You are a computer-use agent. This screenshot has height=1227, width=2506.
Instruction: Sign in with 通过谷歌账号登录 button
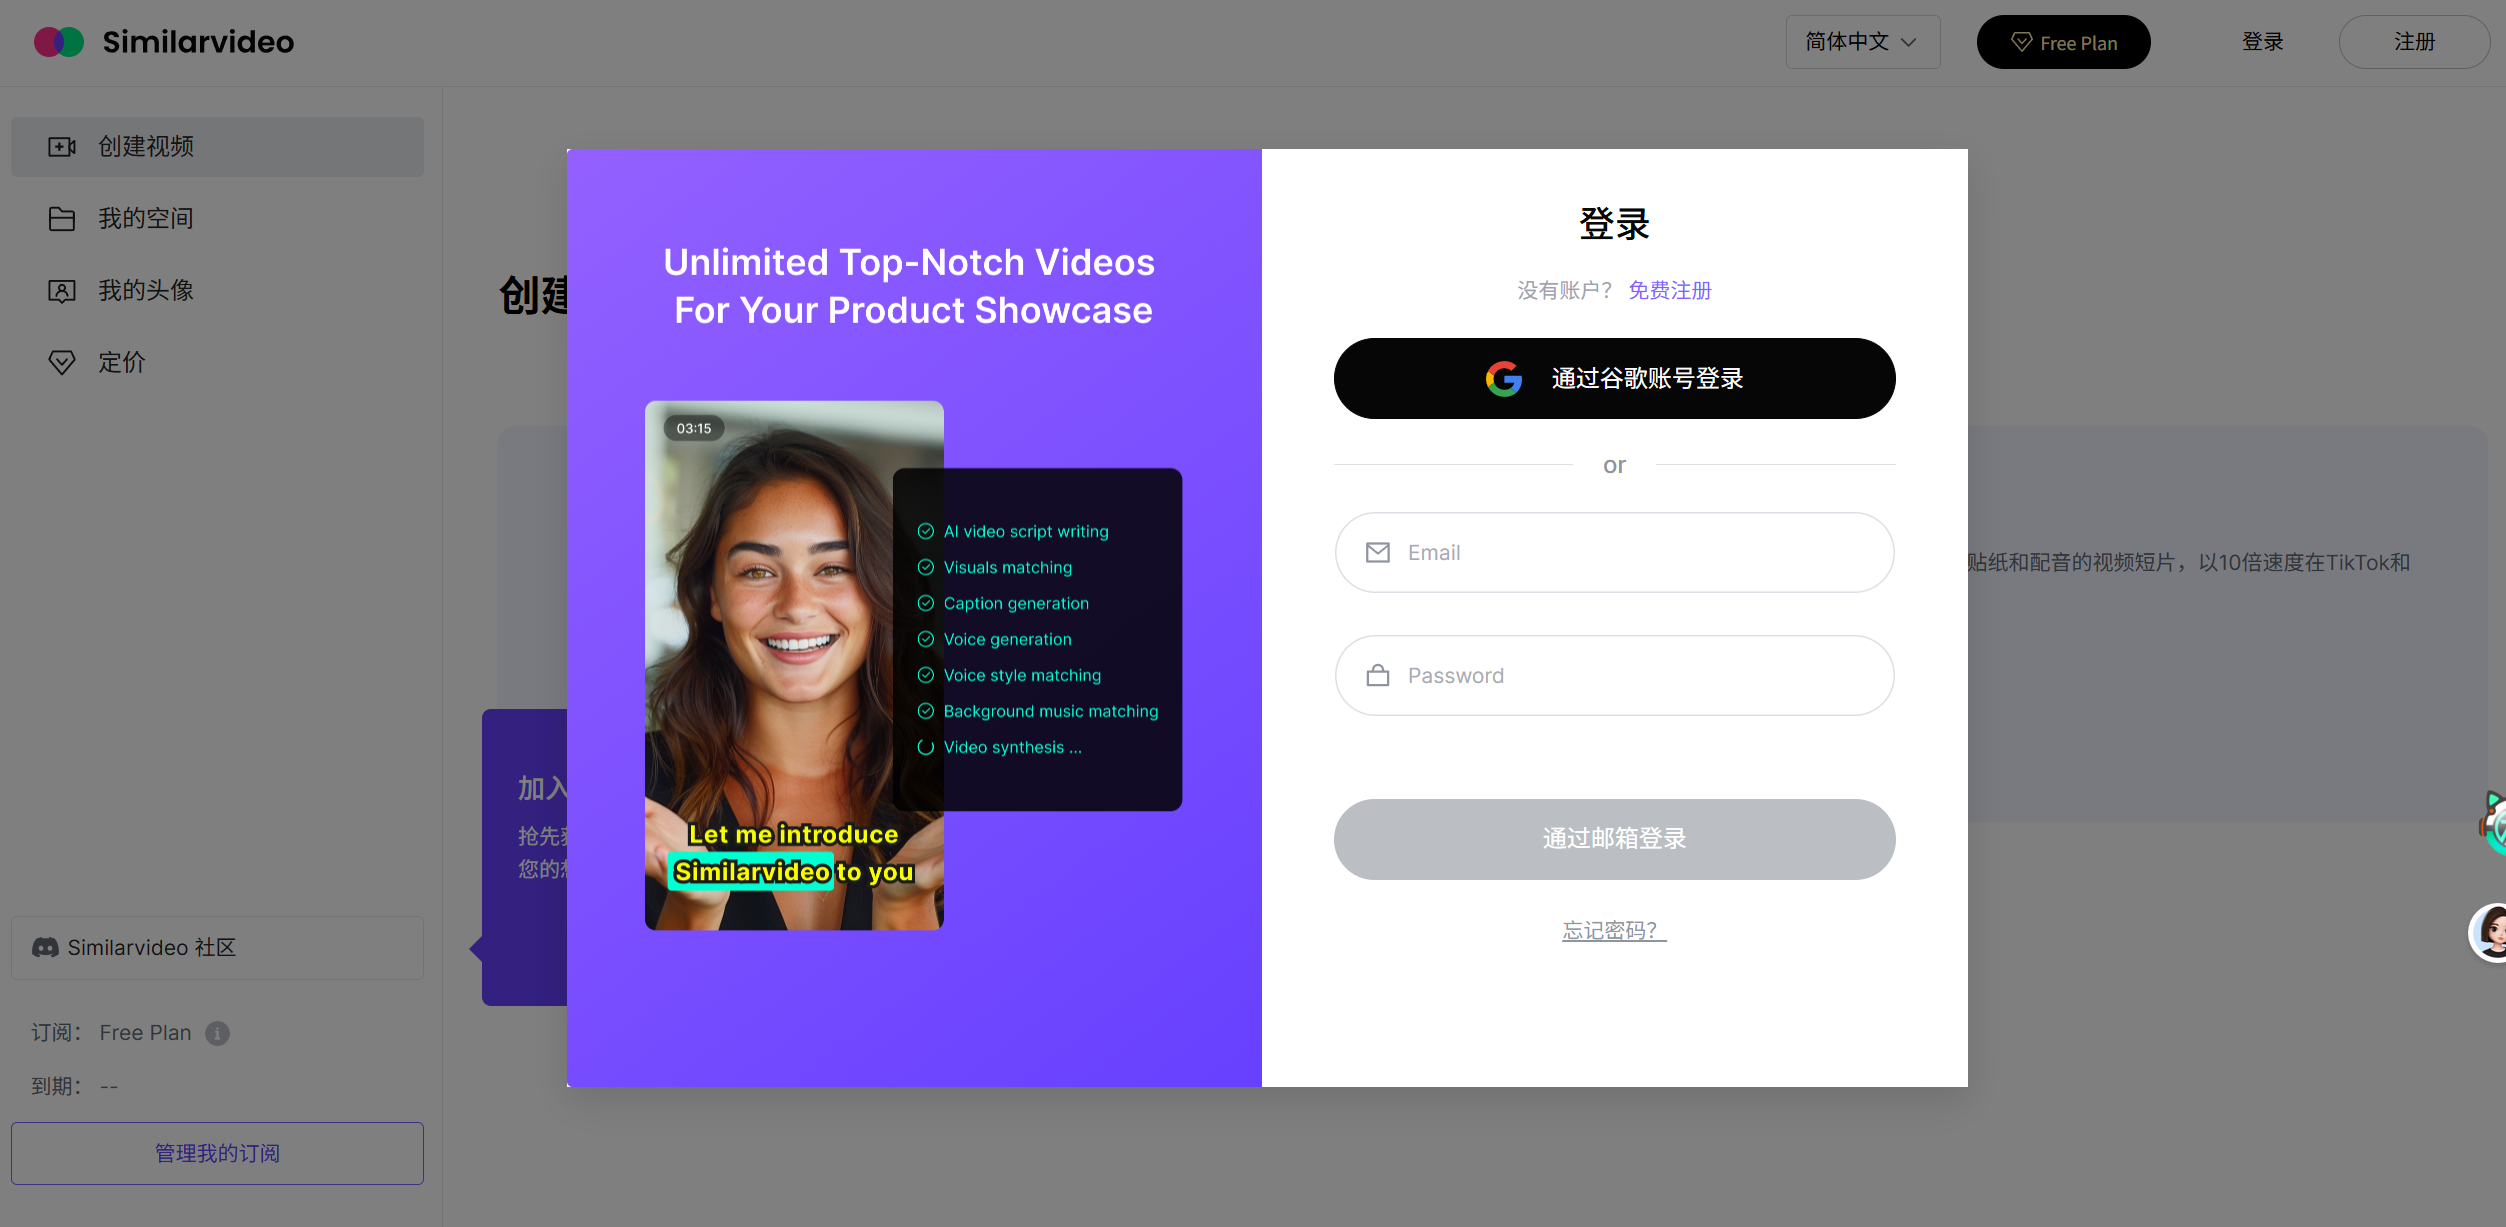pyautogui.click(x=1614, y=379)
